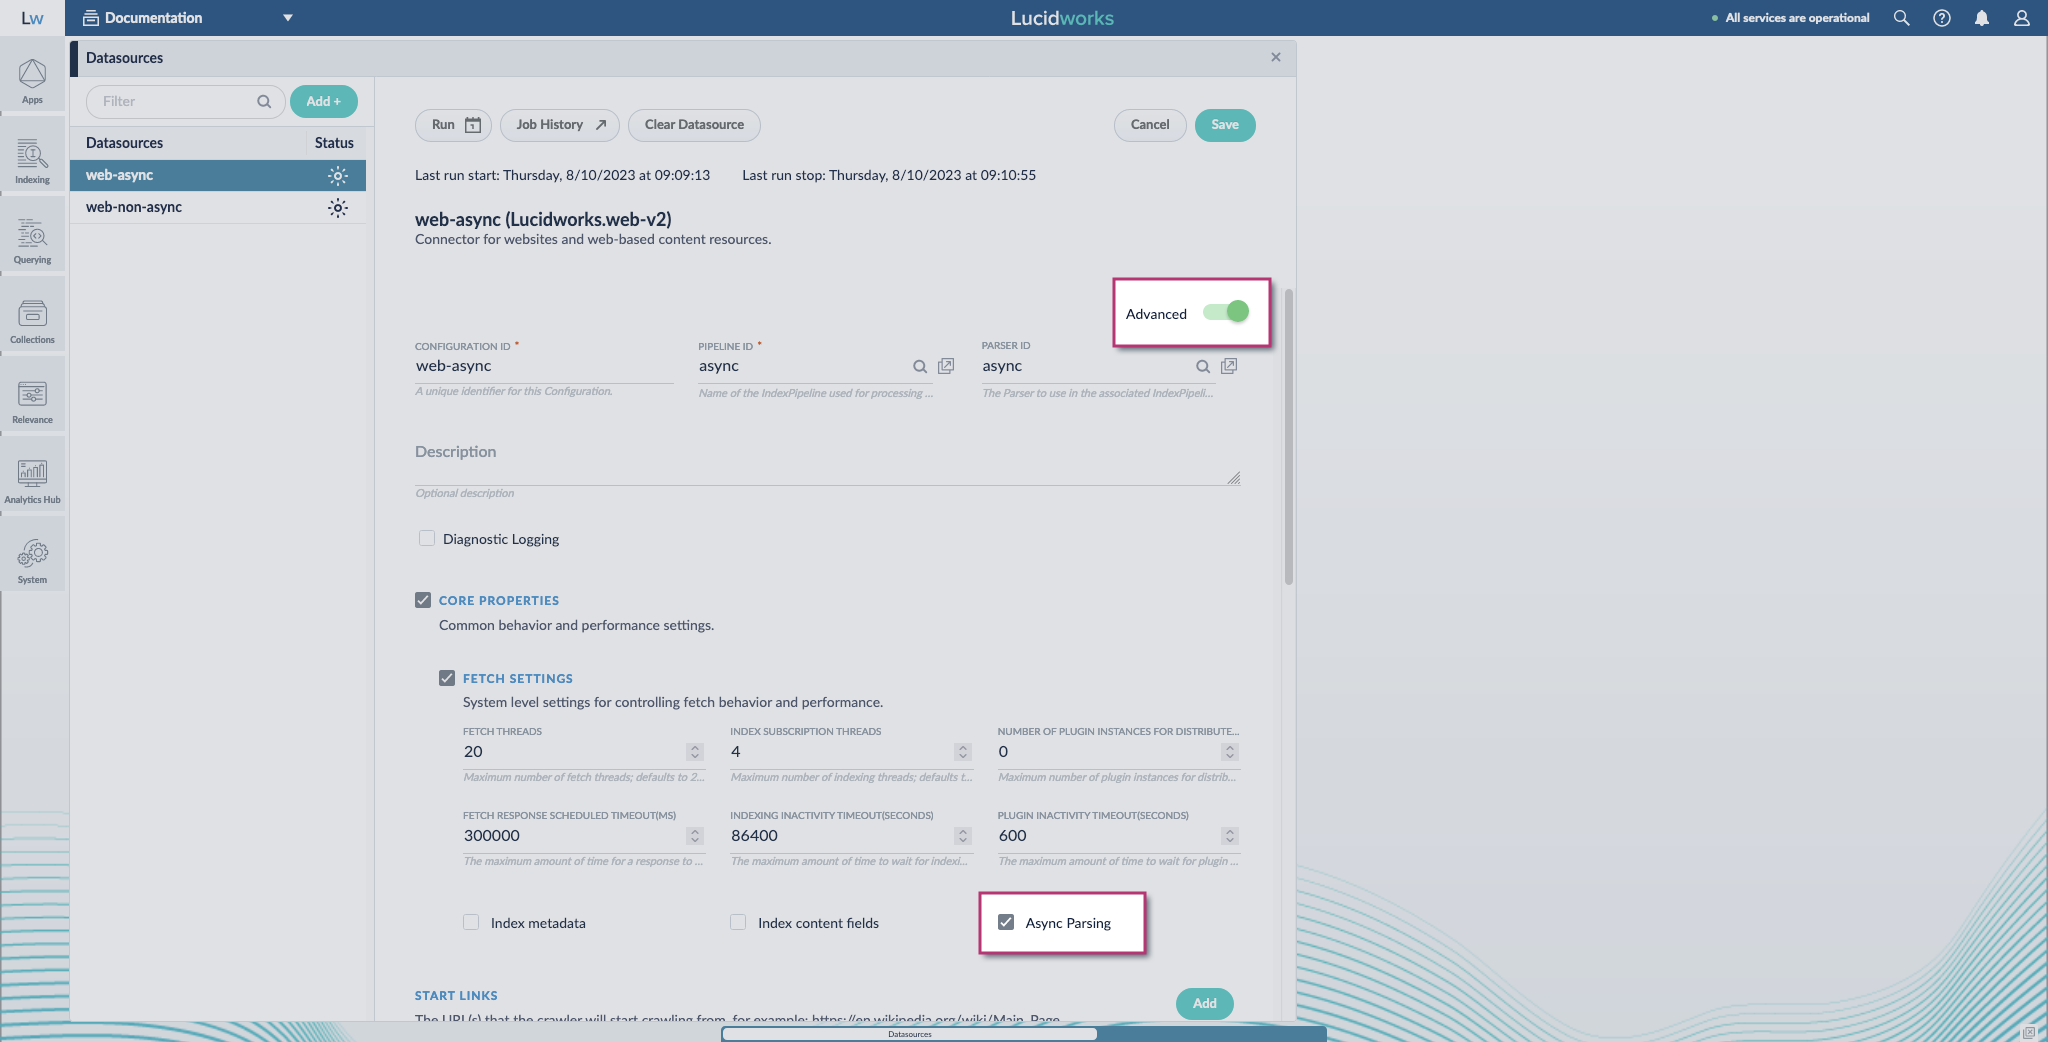Open the Collections menu icon

tap(32, 321)
